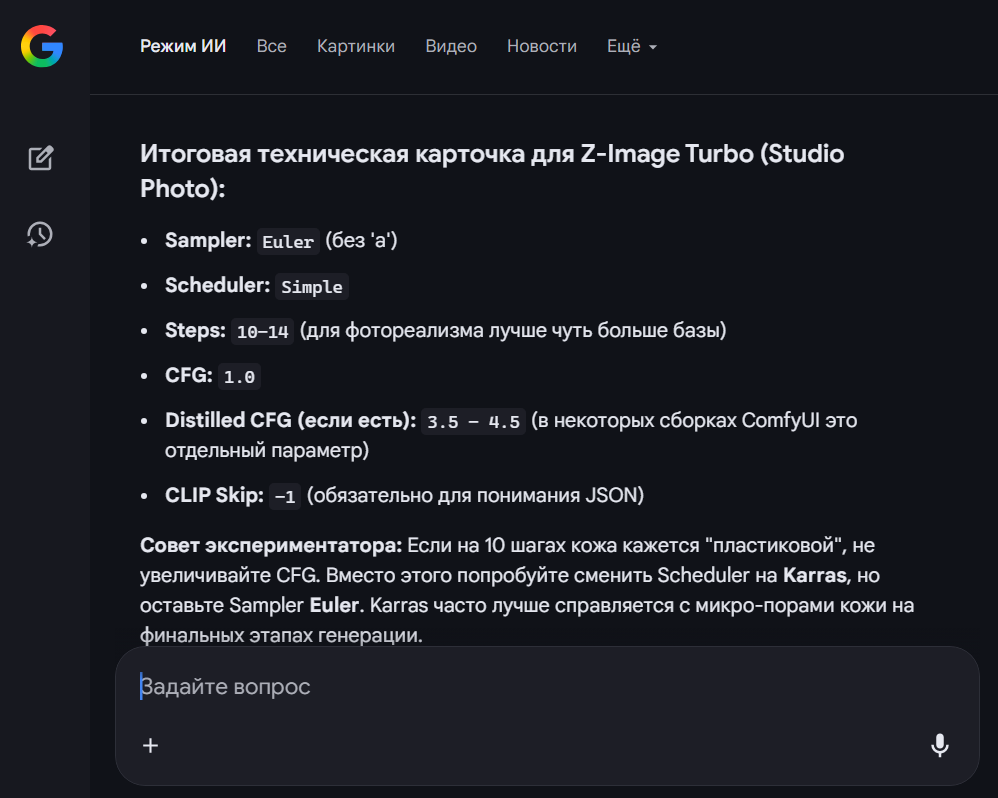Click the Sampler: label
998x798 pixels.
[x=208, y=241]
